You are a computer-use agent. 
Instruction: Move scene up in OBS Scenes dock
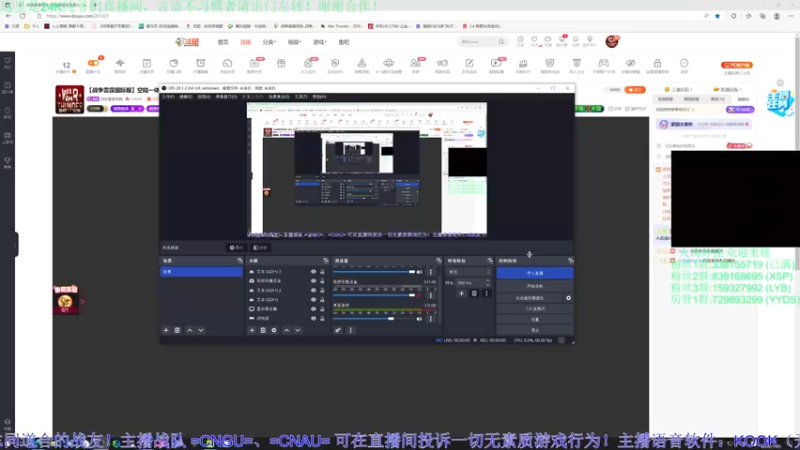pyautogui.click(x=190, y=330)
